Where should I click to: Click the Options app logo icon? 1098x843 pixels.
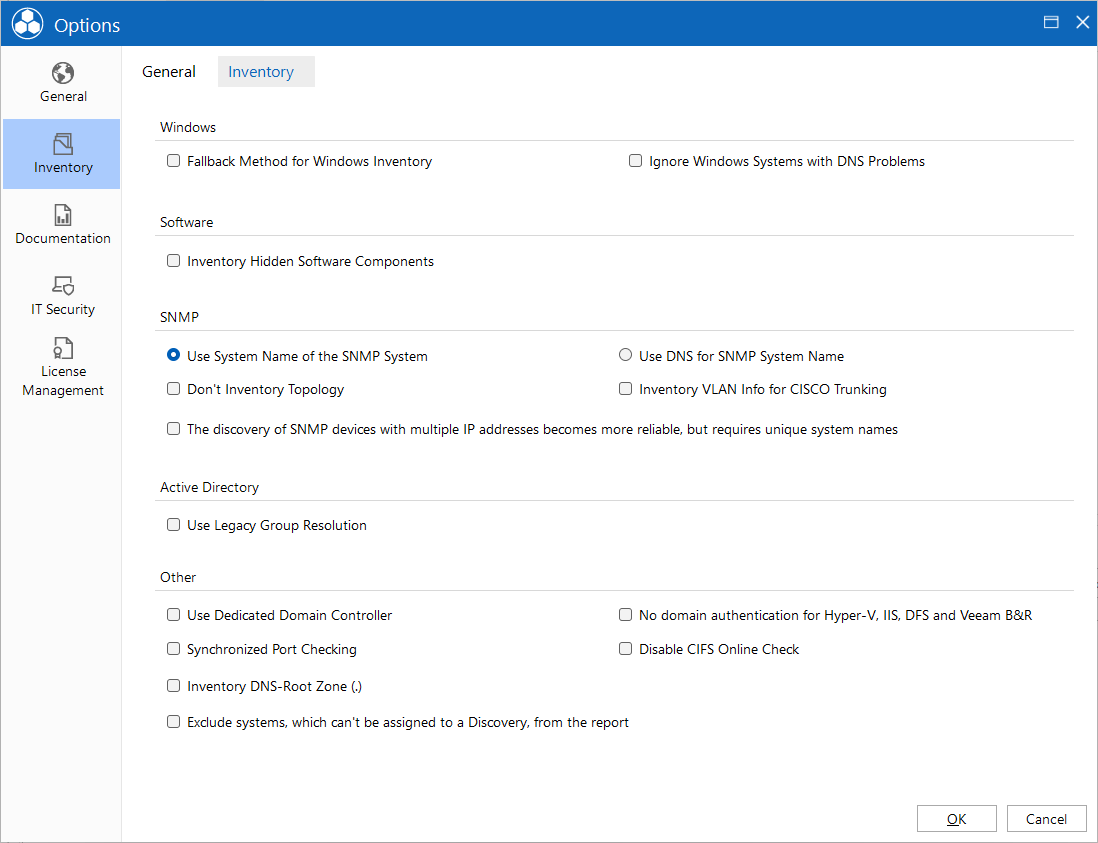tap(28, 24)
